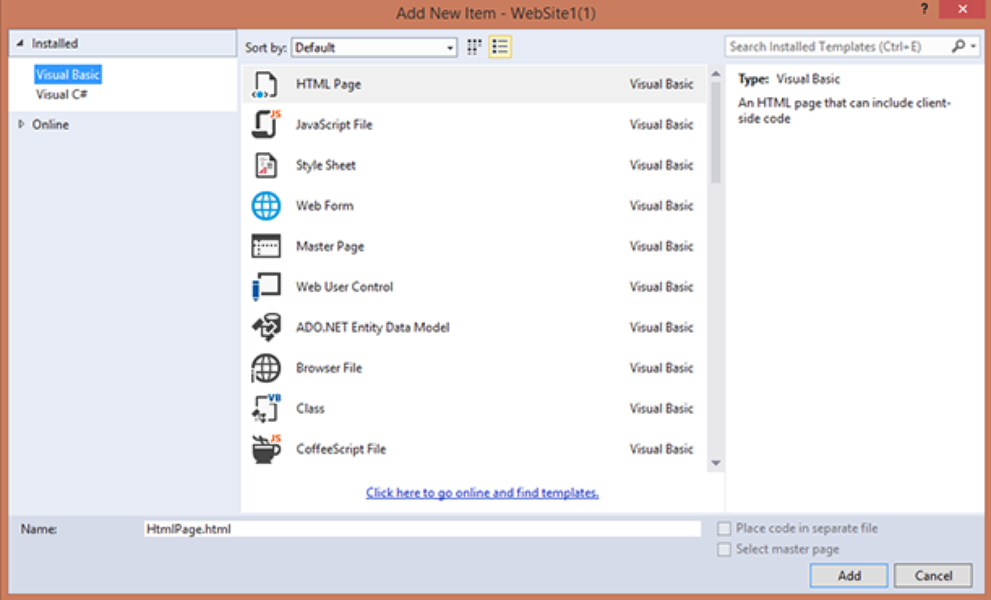Click the "Class" template name

click(x=310, y=408)
